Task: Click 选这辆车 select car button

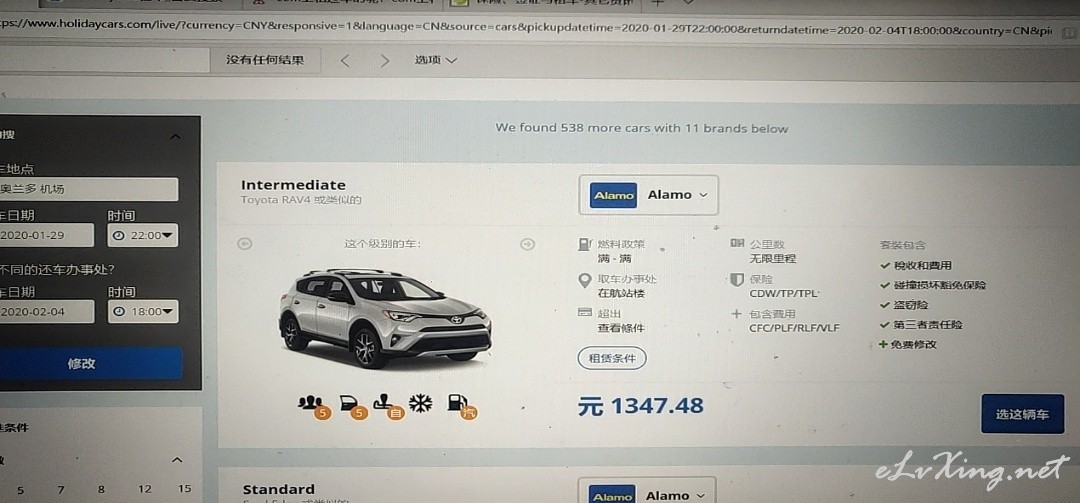Action: pyautogui.click(x=1022, y=414)
